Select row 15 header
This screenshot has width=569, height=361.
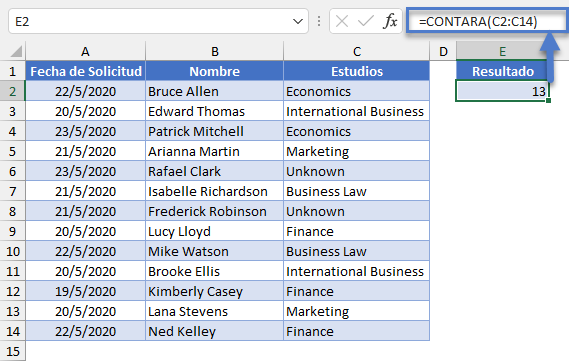pos(13,351)
